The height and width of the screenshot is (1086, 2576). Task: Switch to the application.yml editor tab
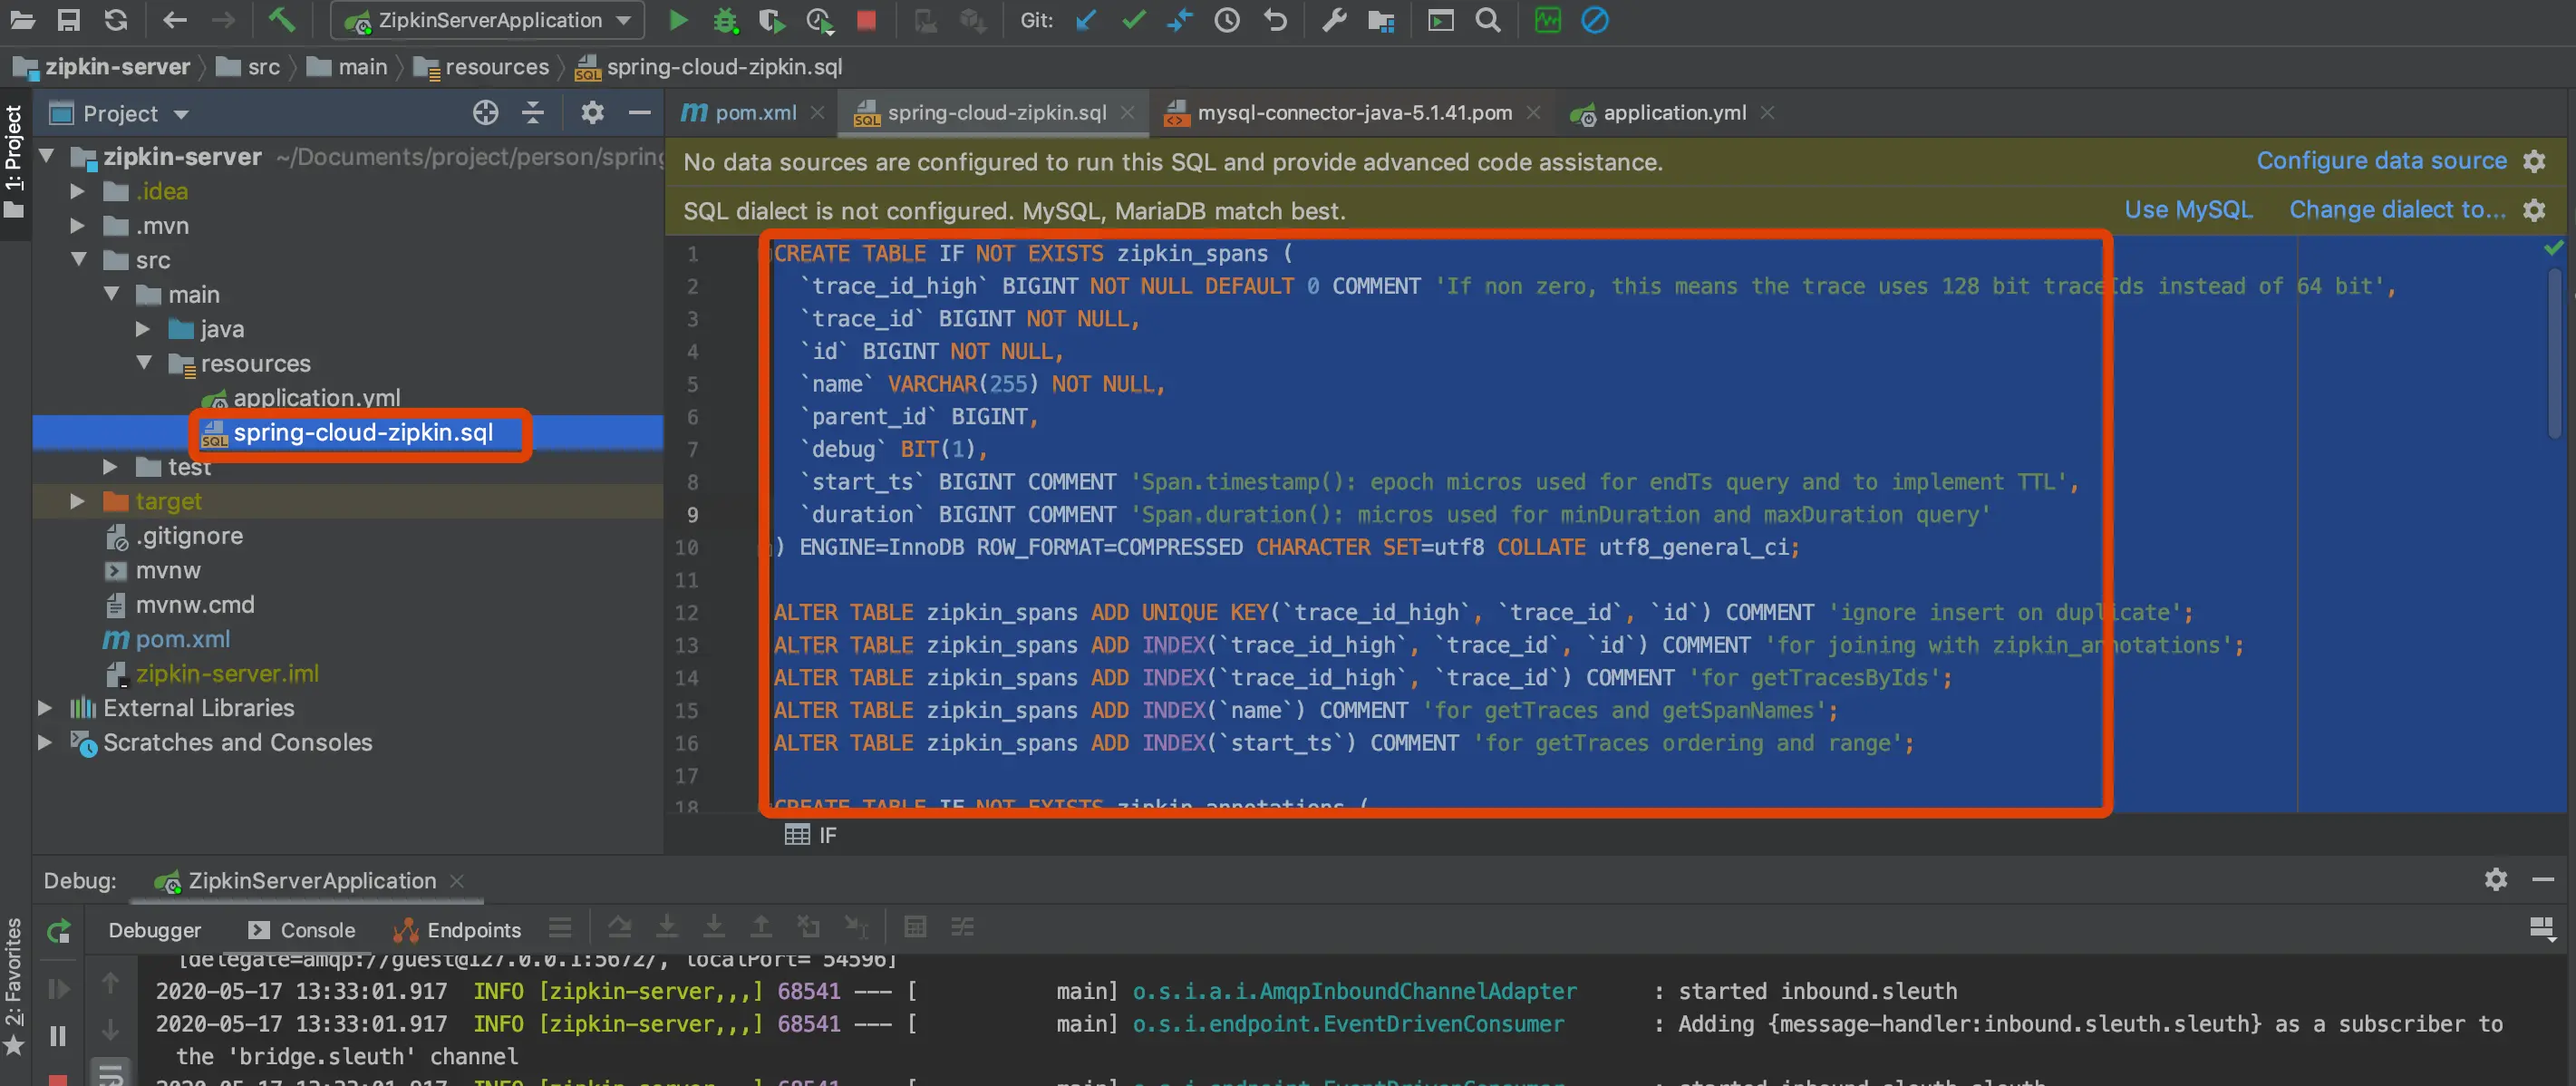[x=1673, y=113]
